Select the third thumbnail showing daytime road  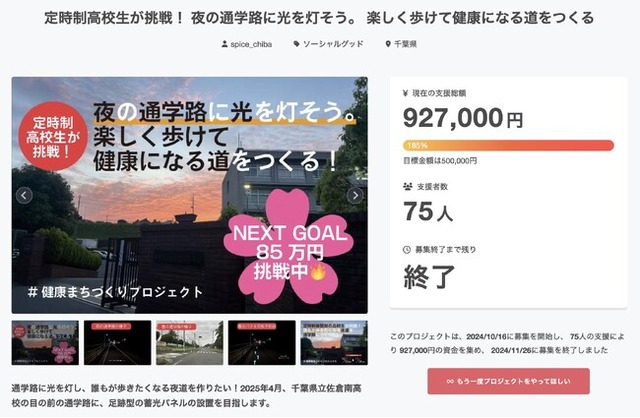(x=189, y=342)
